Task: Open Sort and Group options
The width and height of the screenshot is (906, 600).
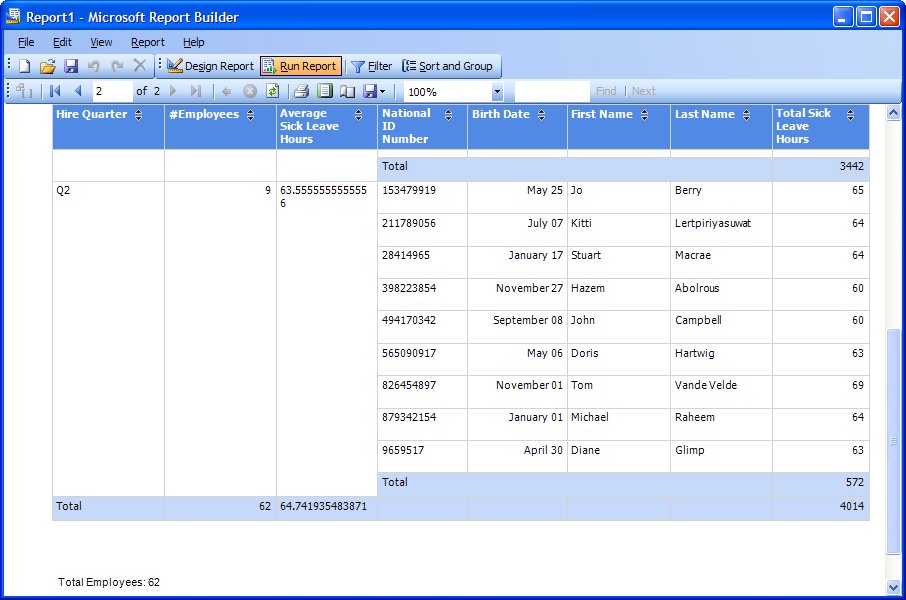Action: pos(447,66)
